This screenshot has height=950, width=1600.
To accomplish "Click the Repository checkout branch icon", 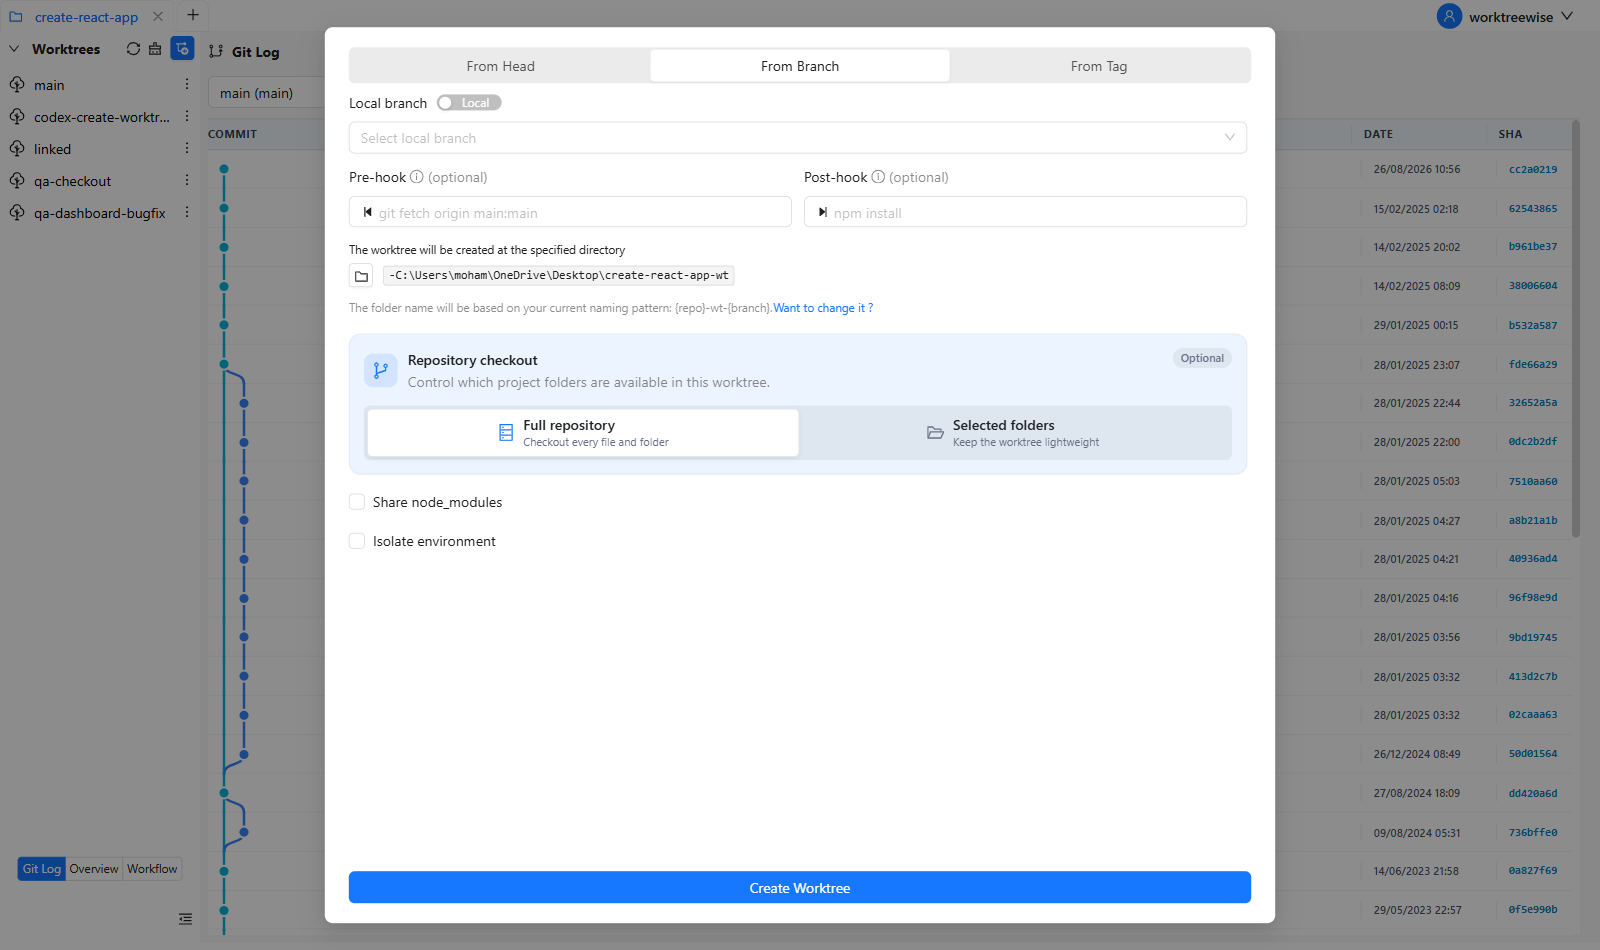I will [381, 371].
